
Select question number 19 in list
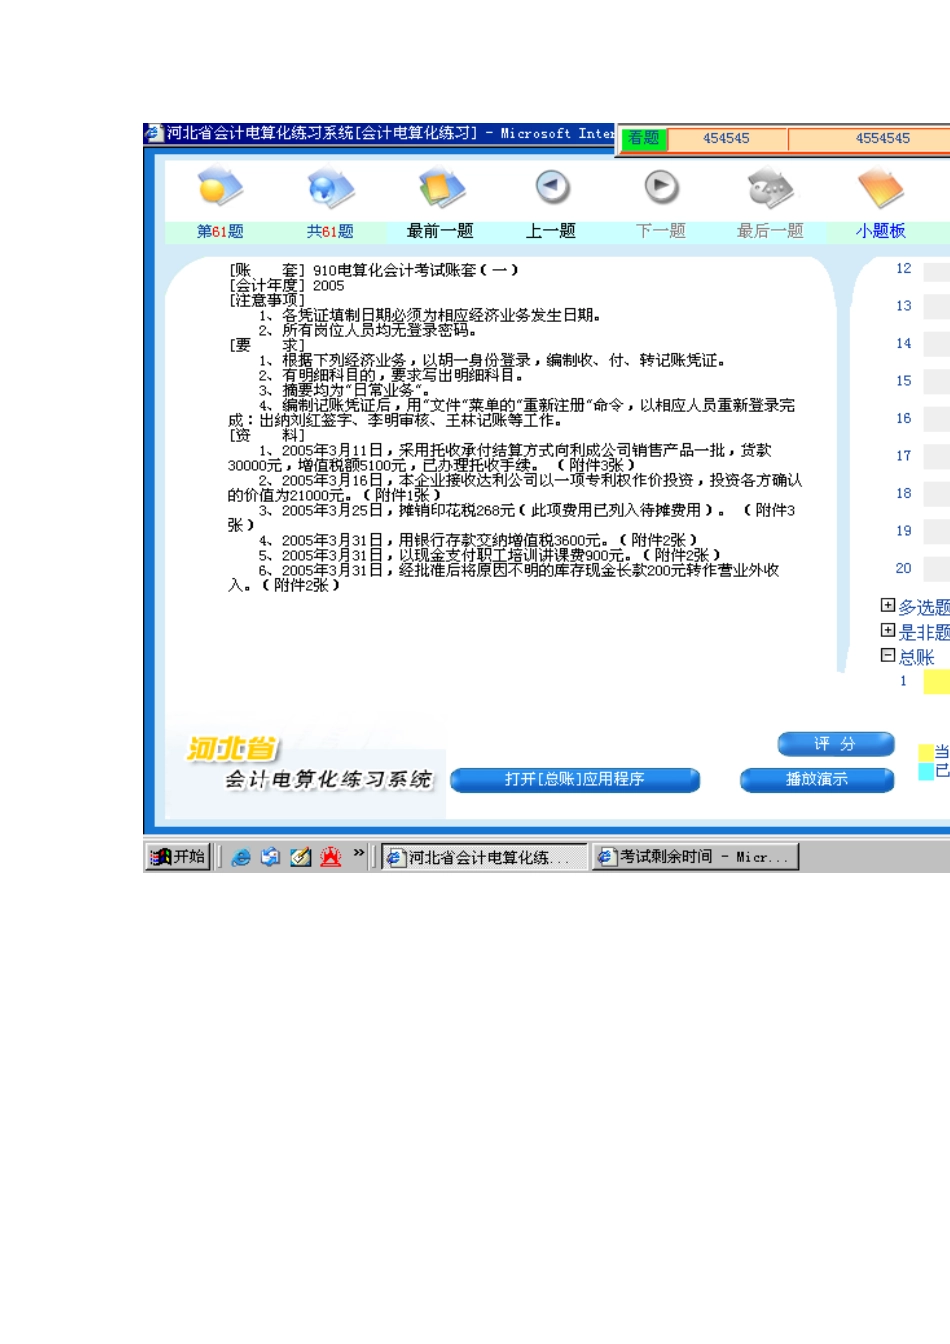click(903, 531)
